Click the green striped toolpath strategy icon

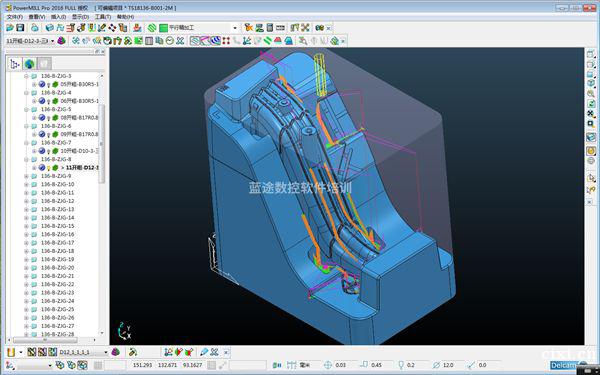tap(152, 28)
